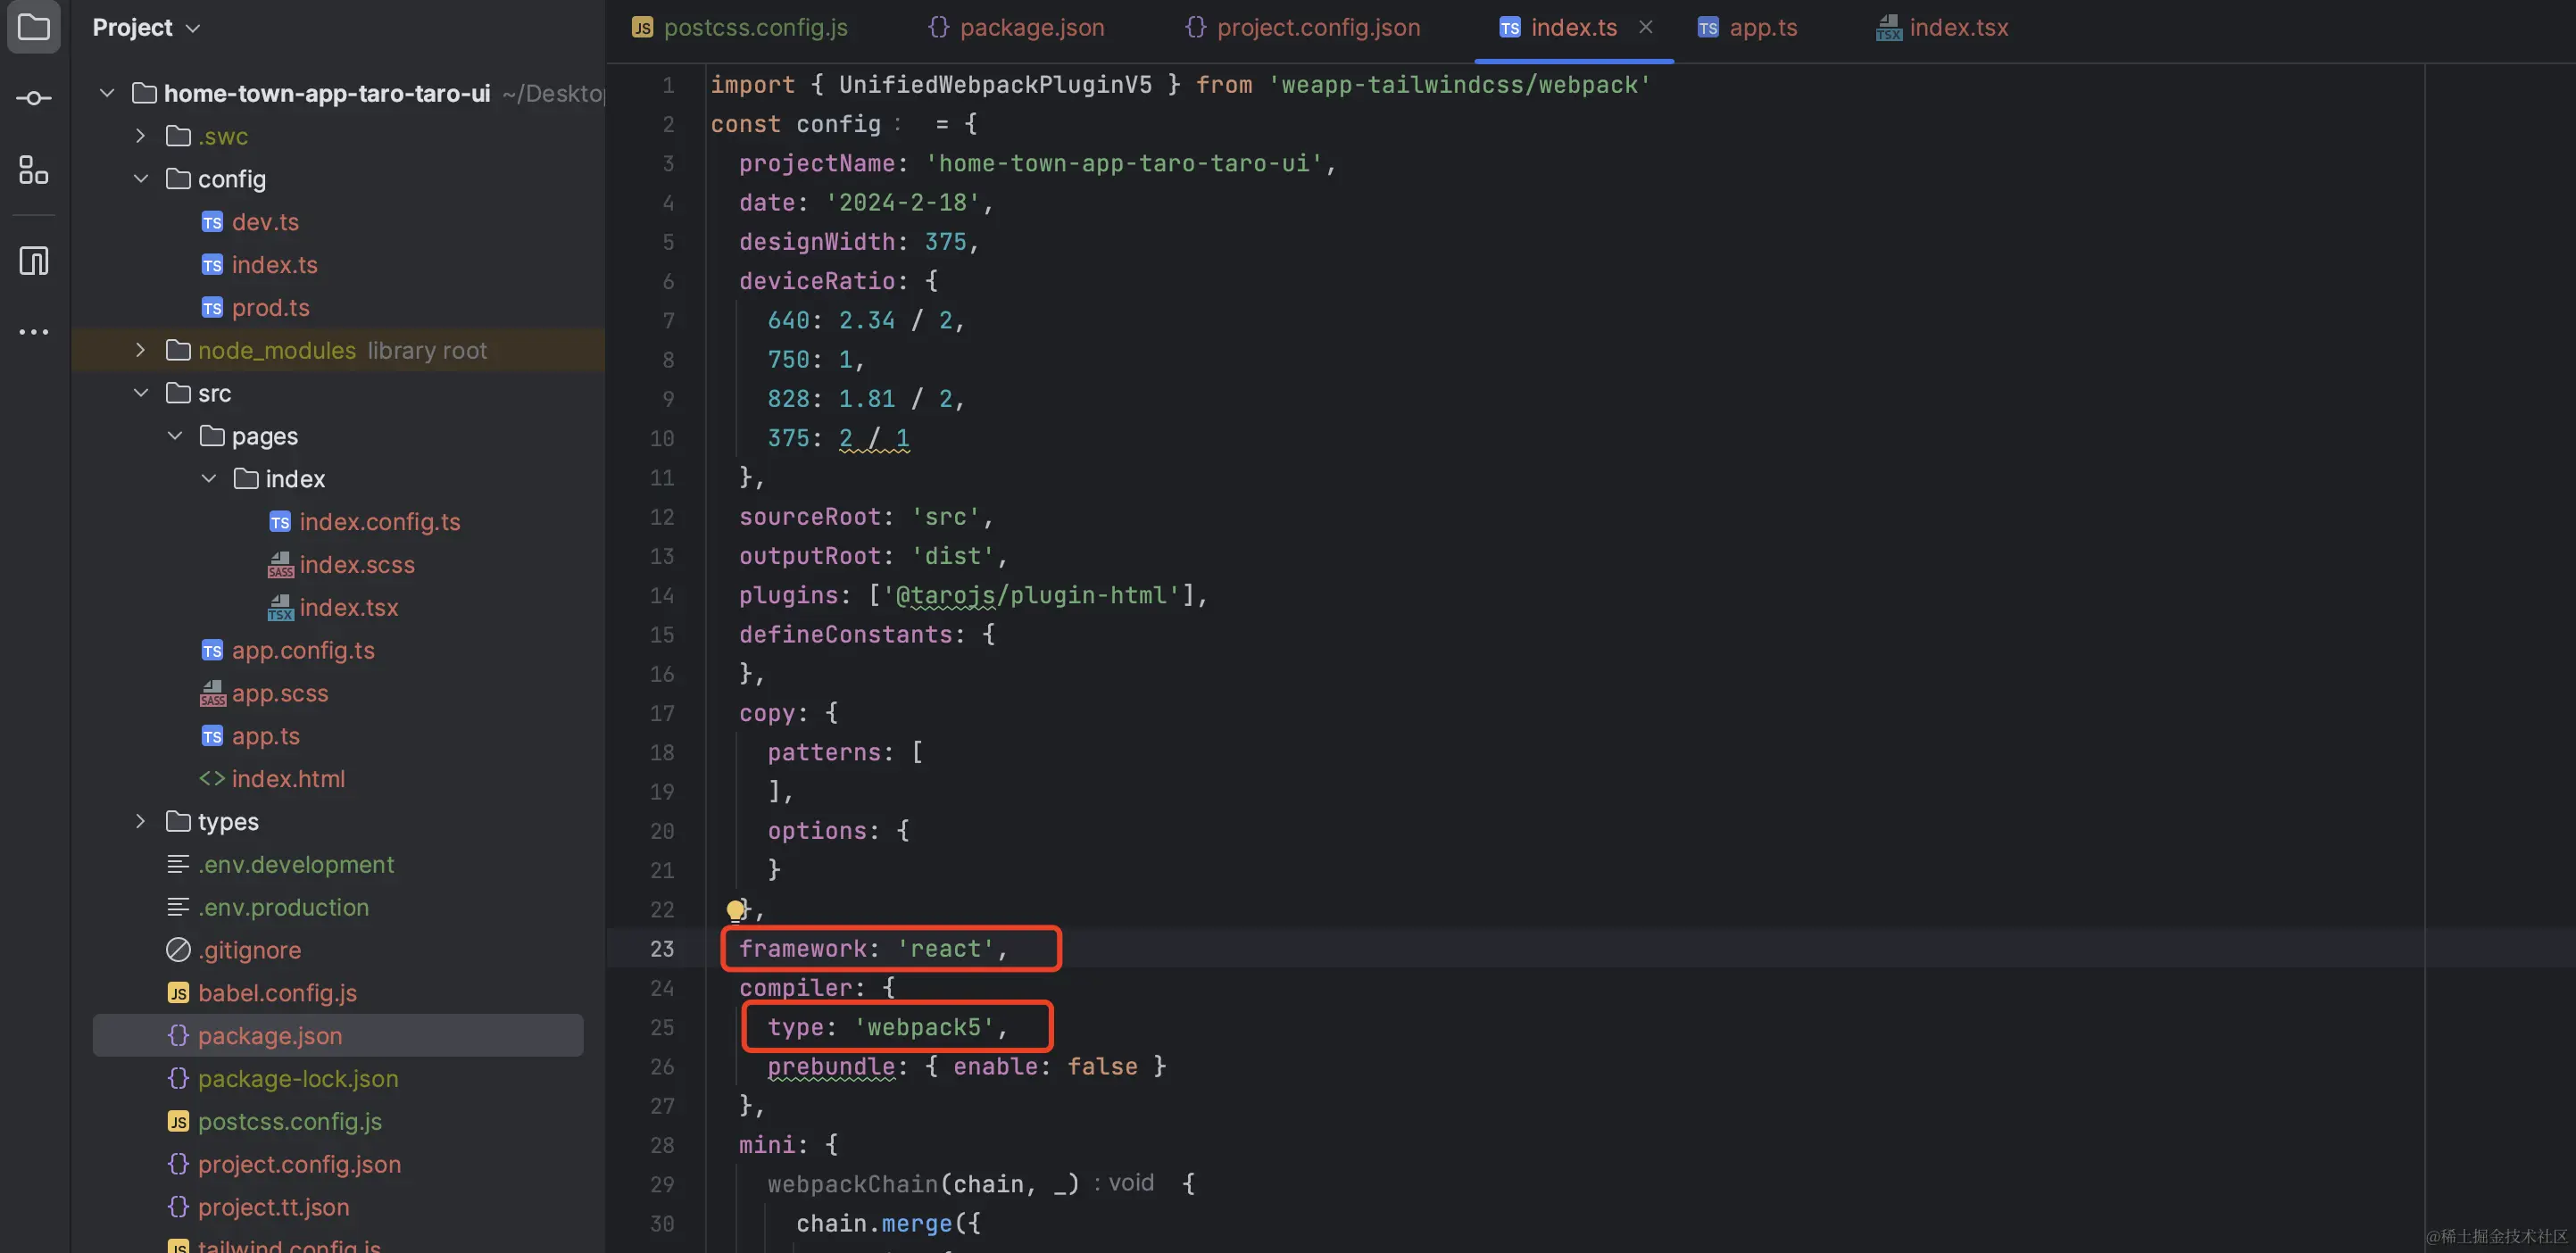Open the Project view mode dropdown
Viewport: 2576px width, 1253px height.
pos(192,27)
